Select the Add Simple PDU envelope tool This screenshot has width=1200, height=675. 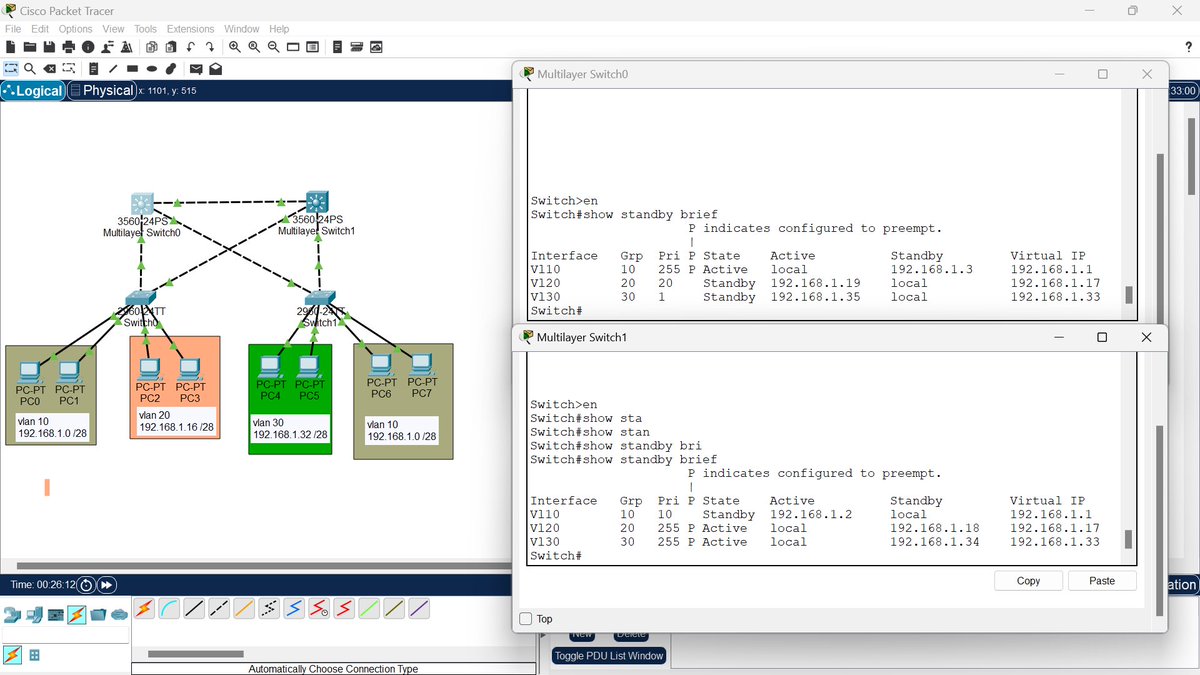click(x=196, y=68)
